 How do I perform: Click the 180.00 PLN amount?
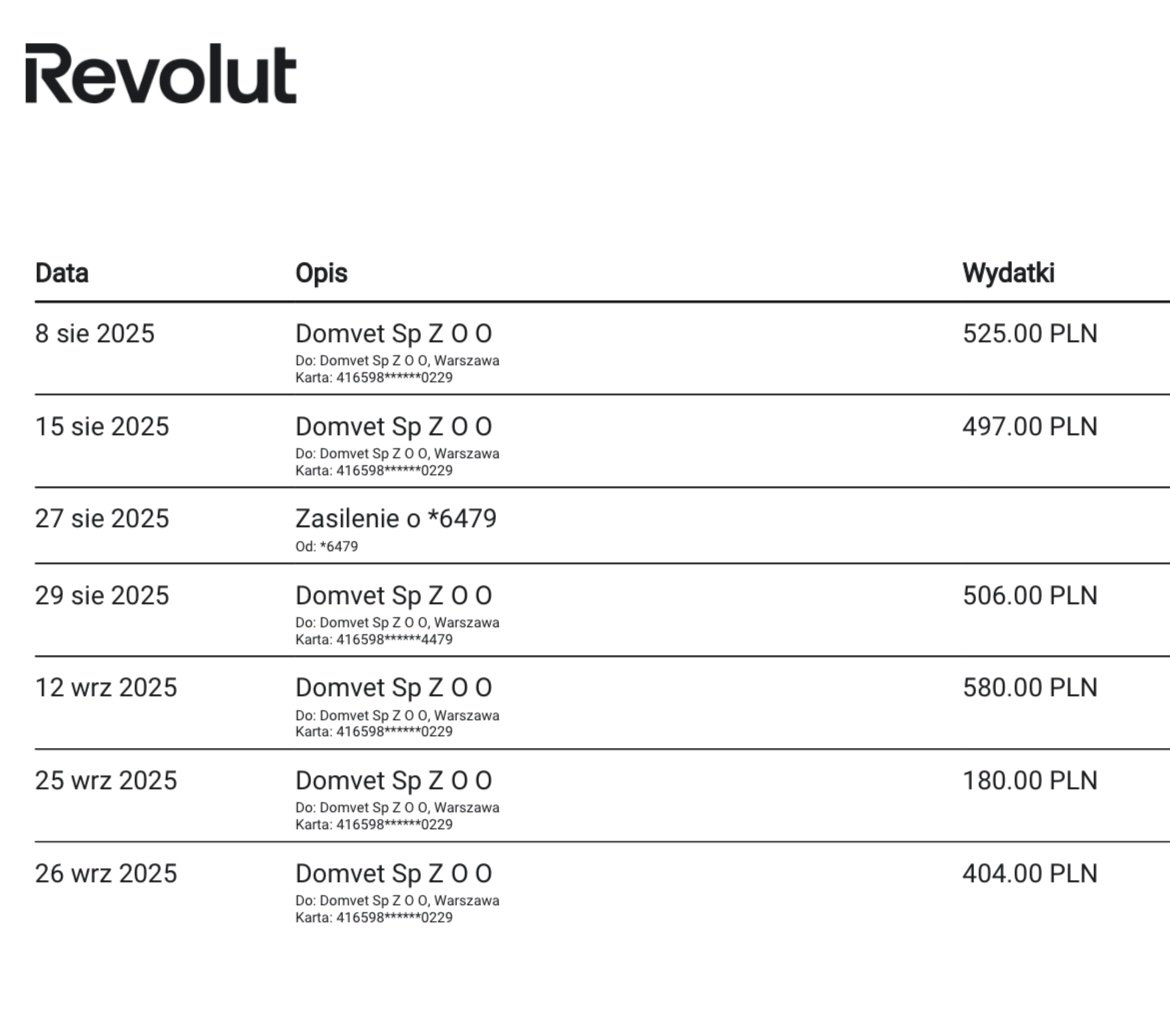pyautogui.click(x=1030, y=781)
